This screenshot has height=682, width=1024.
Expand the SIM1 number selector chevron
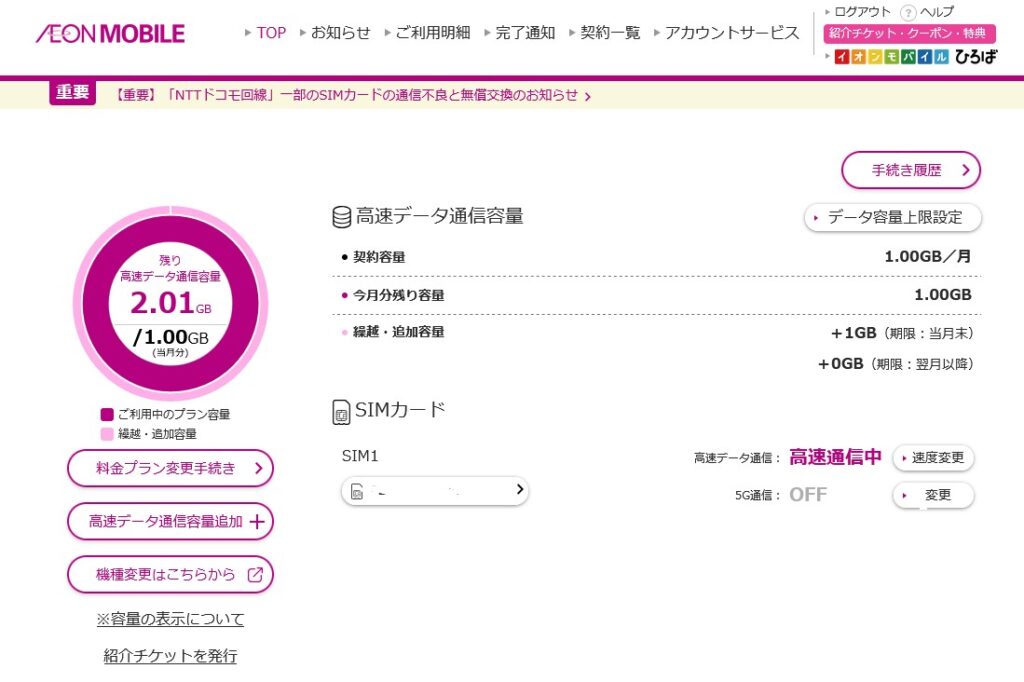click(519, 490)
